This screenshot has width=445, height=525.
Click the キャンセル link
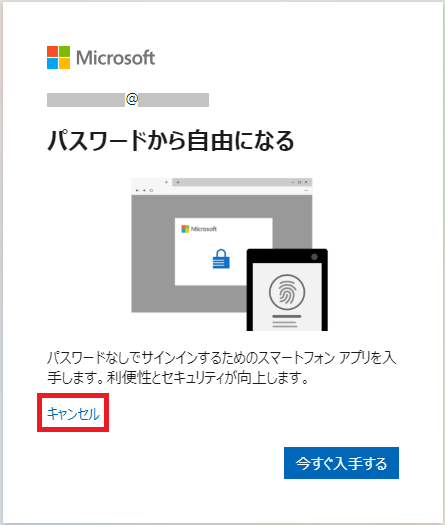click(73, 414)
